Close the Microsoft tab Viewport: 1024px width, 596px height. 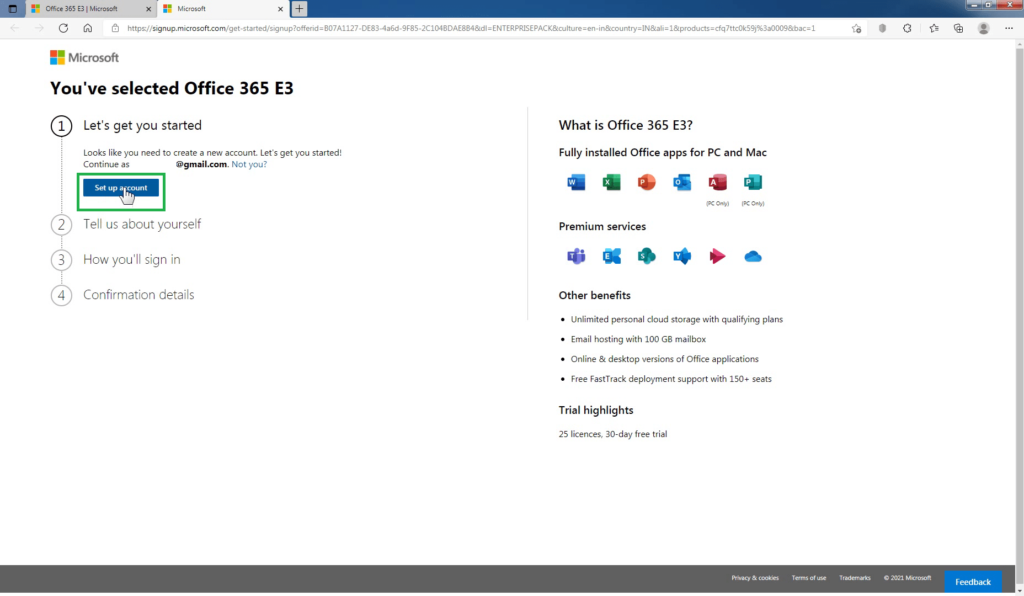pos(280,9)
